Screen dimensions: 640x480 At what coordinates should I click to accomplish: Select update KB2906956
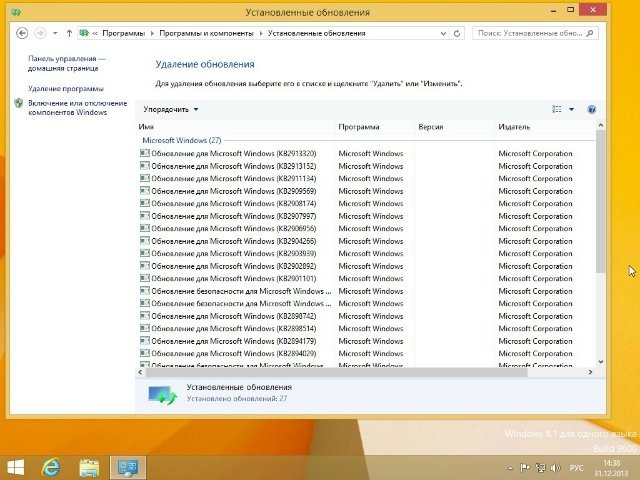[234, 229]
